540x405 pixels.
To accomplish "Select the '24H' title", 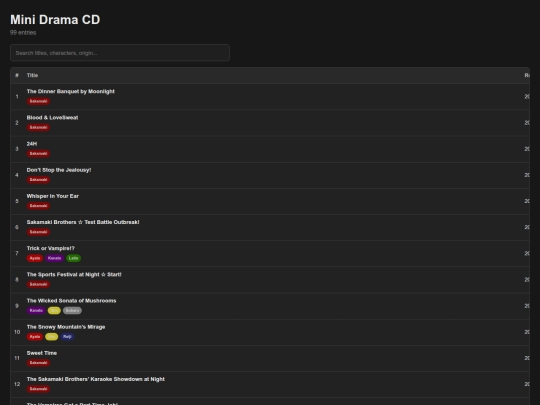I will (32, 144).
